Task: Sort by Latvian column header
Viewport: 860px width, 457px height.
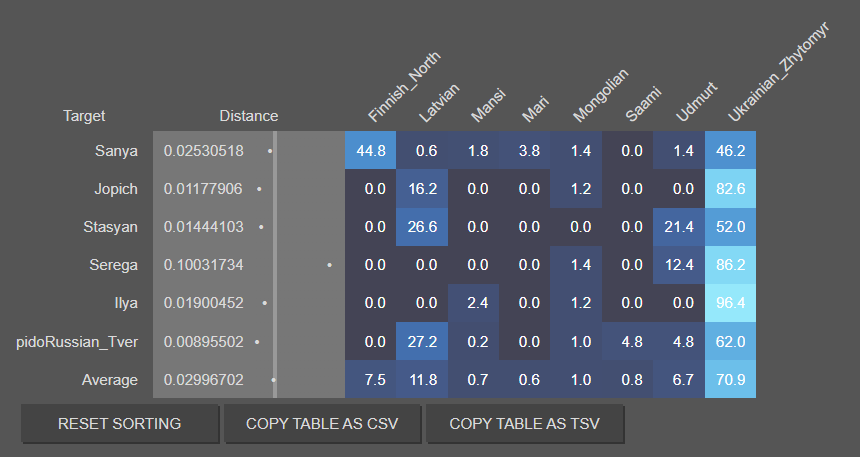Action: (439, 103)
